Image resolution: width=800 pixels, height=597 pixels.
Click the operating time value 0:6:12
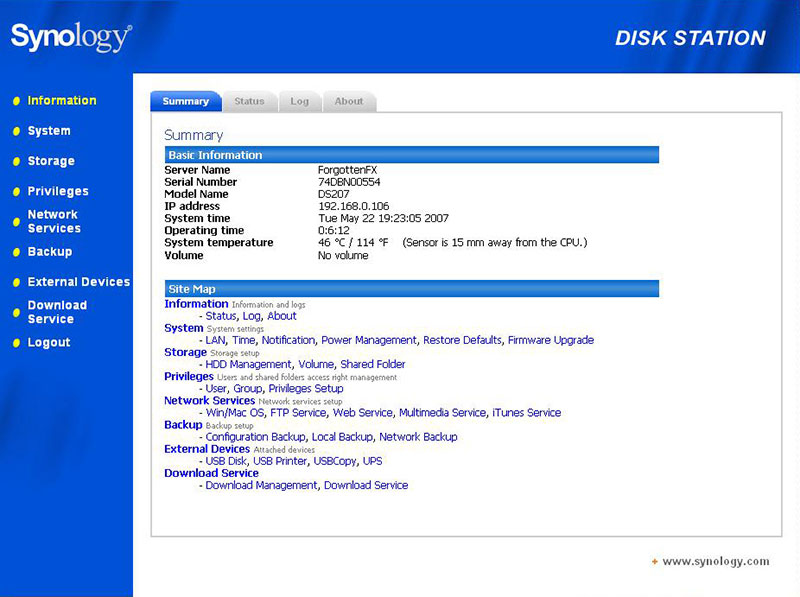click(x=334, y=230)
